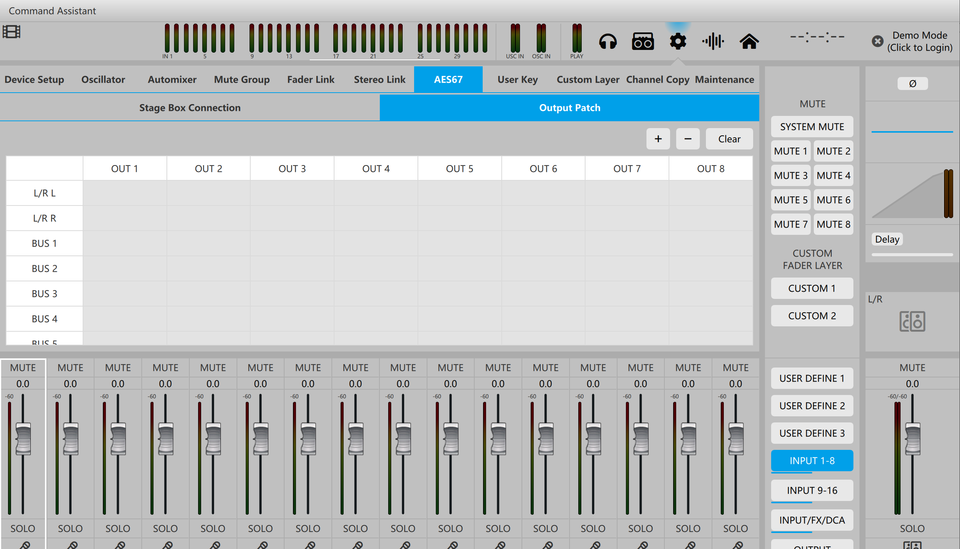This screenshot has width=960, height=549.
Task: Open the settings gear icon
Action: [x=678, y=41]
